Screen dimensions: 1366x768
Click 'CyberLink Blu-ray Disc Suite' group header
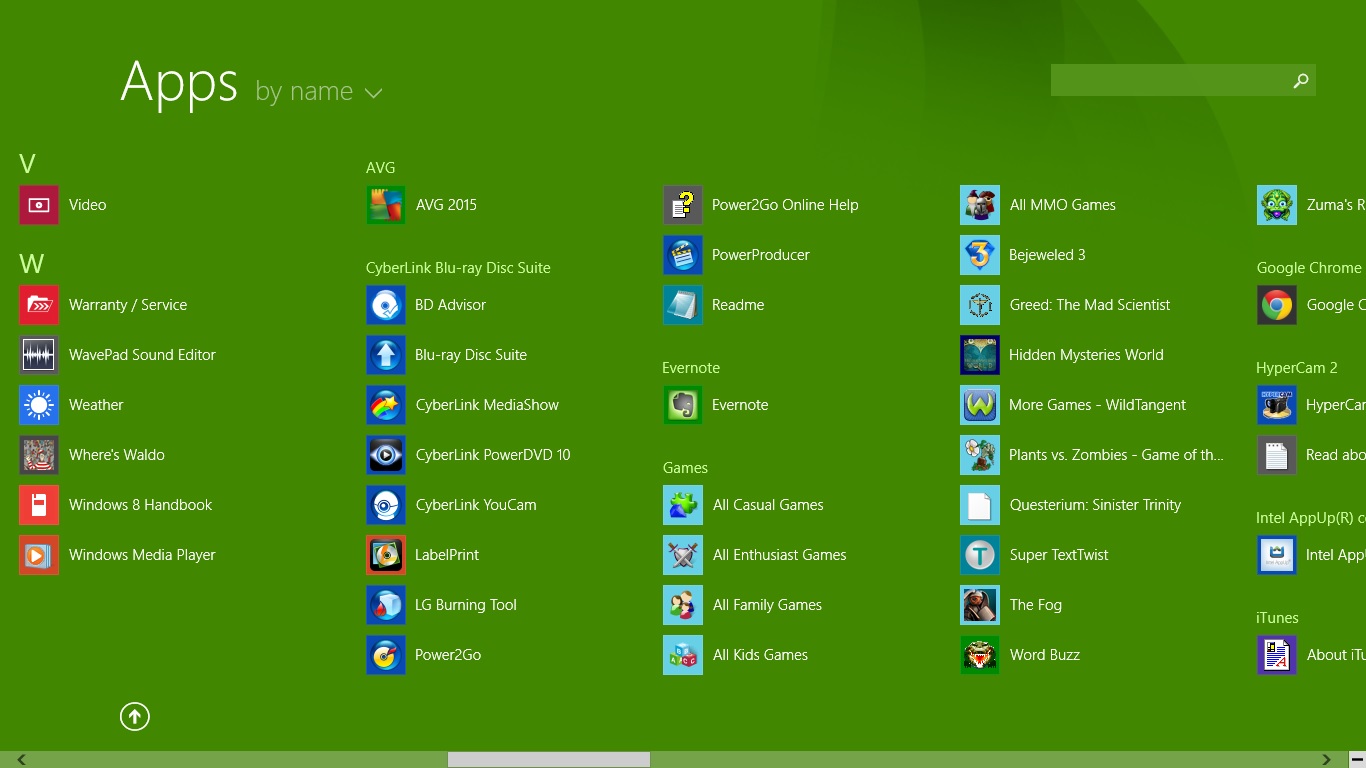click(458, 268)
